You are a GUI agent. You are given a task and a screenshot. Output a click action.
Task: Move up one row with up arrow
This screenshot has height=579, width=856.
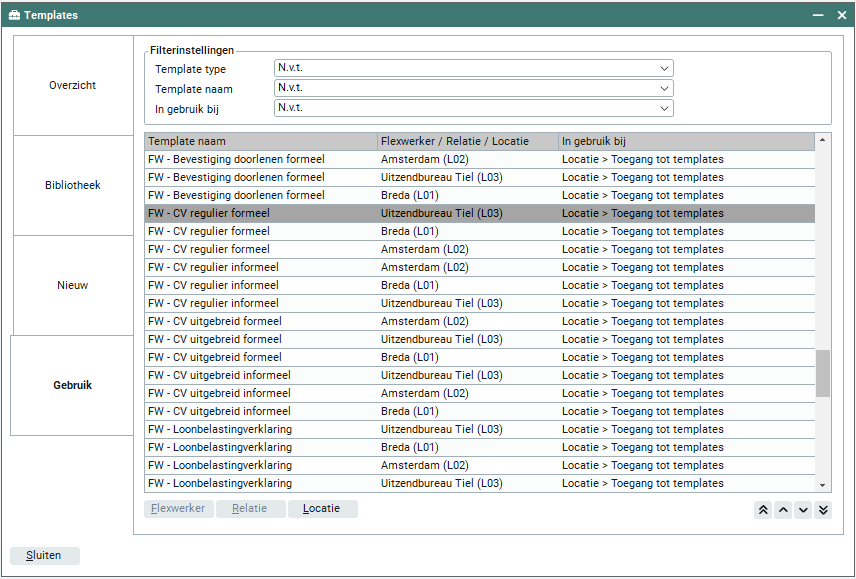[x=783, y=510]
